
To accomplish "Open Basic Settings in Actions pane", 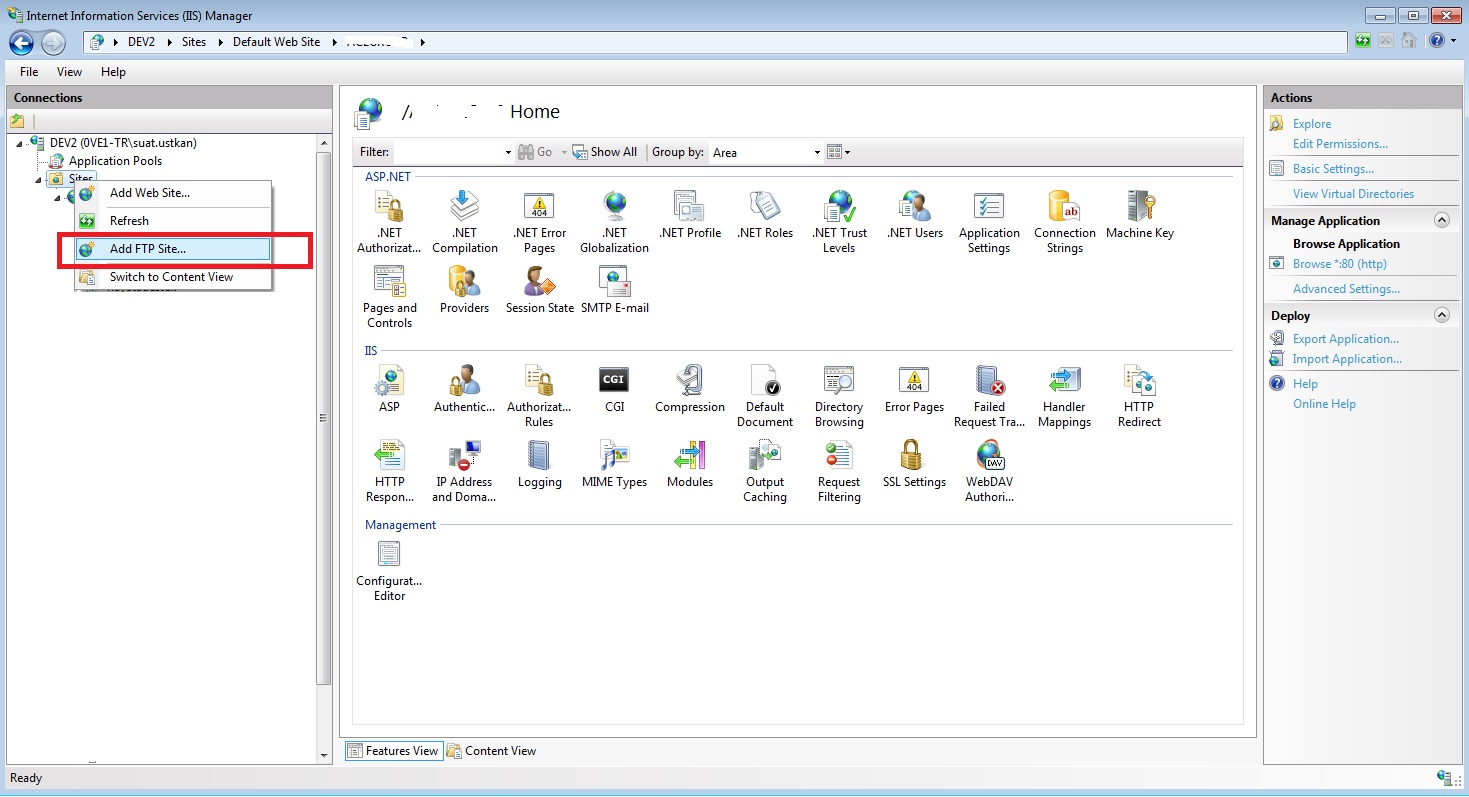I will coord(1333,169).
